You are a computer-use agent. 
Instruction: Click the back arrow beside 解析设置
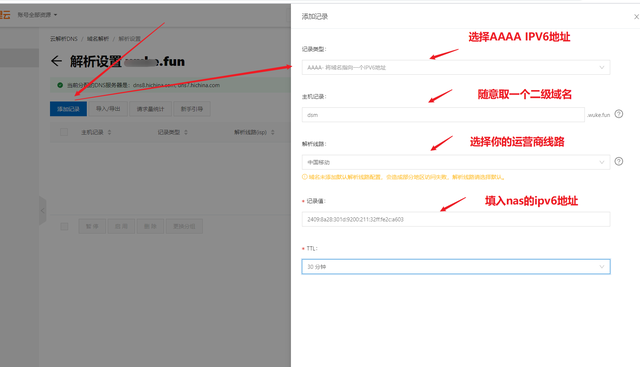[x=56, y=61]
